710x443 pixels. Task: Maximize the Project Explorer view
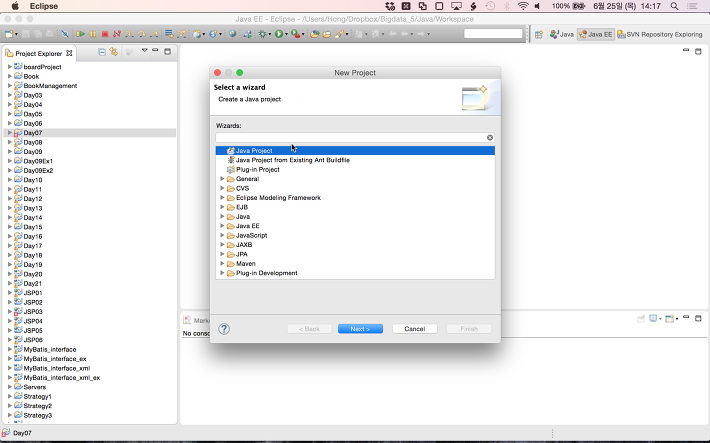click(167, 52)
